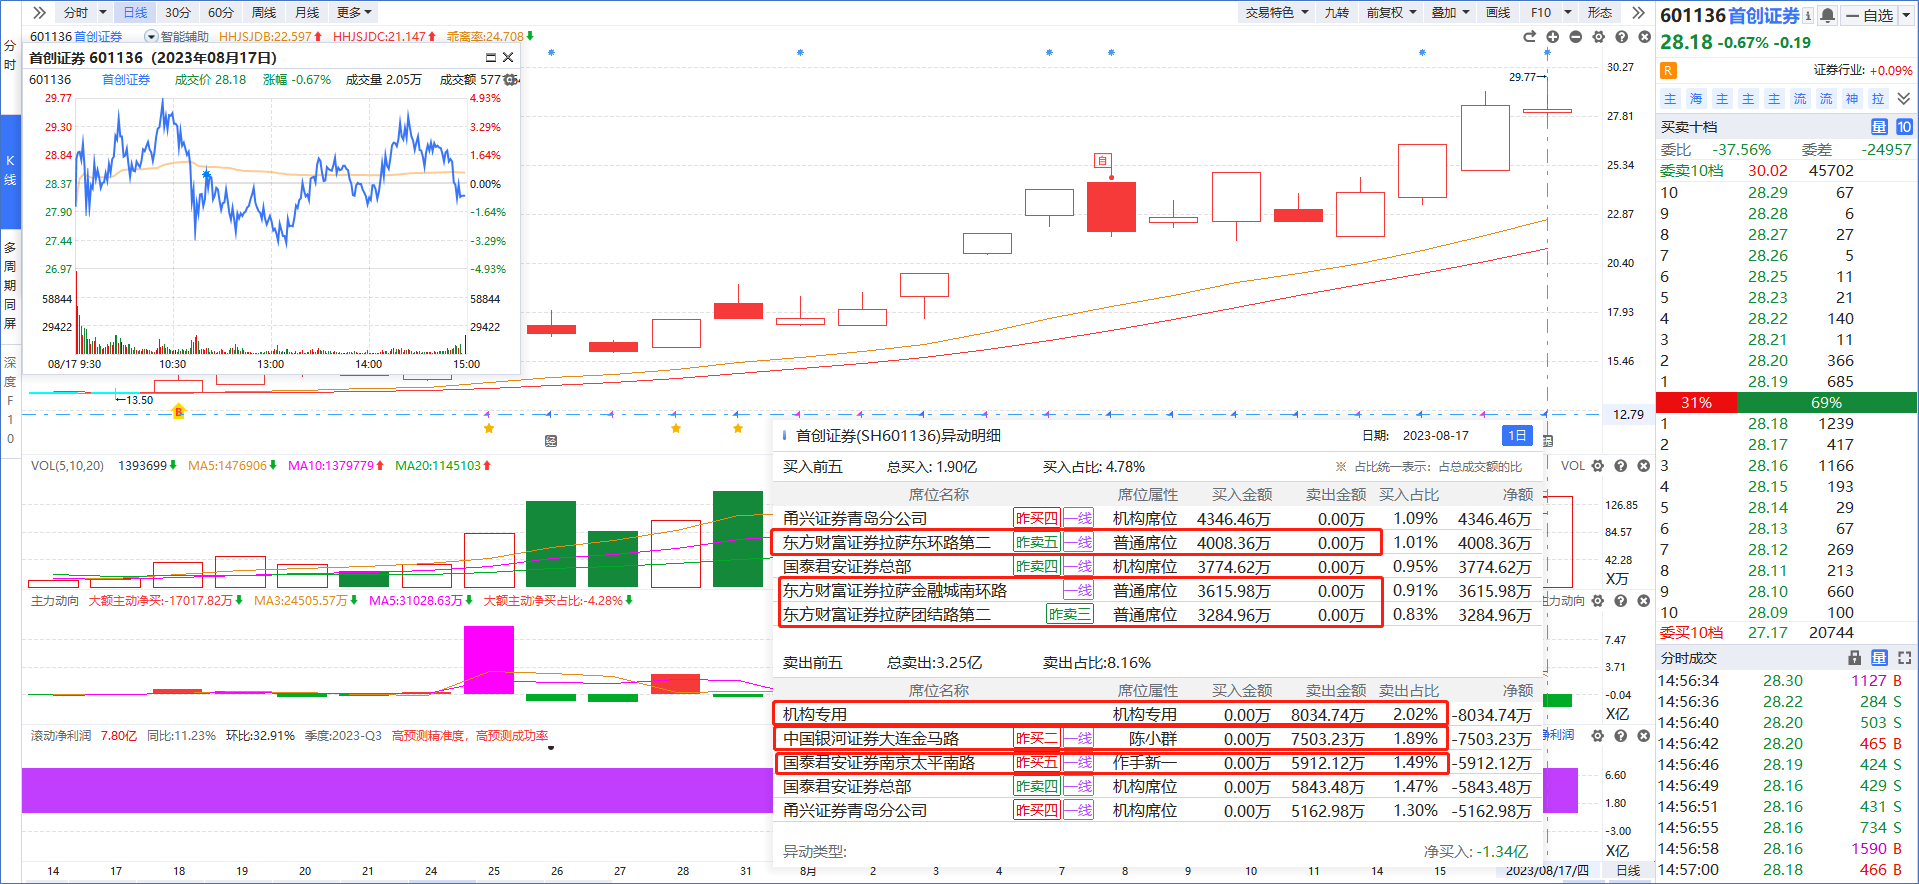Click the 69% buy portion of order ratio bar
This screenshot has height=884, width=1919.
tap(1827, 403)
